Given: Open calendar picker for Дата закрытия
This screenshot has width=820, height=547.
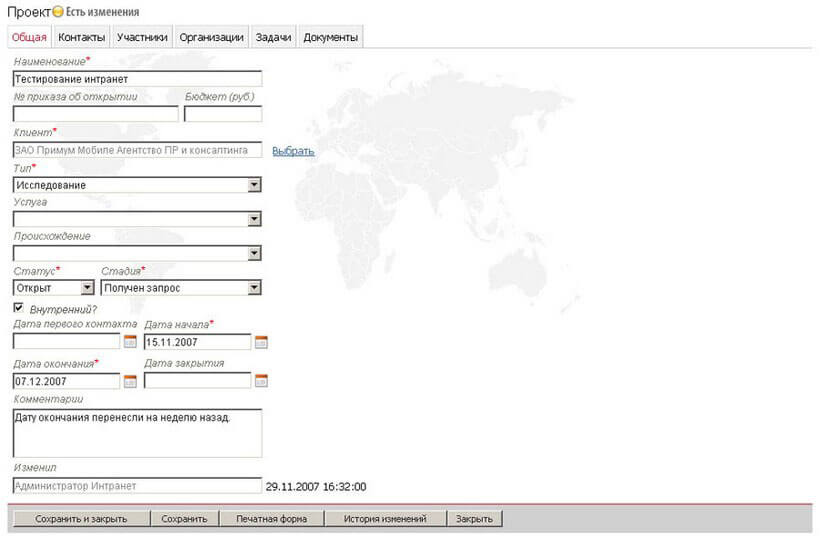Looking at the screenshot, I should point(261,381).
